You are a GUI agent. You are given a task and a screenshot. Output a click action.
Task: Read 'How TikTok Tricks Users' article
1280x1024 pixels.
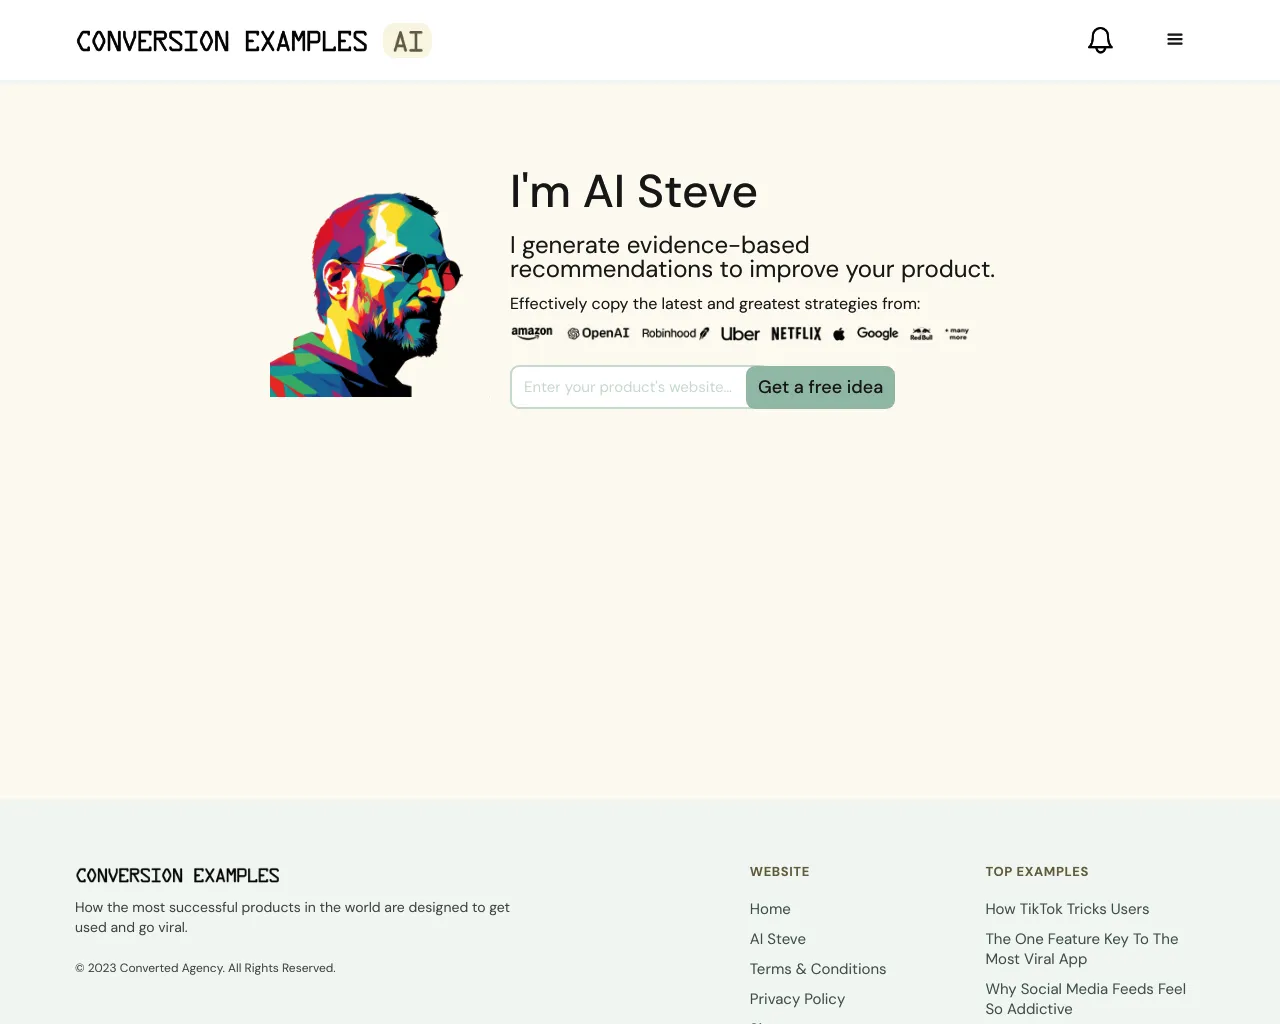pos(1067,908)
